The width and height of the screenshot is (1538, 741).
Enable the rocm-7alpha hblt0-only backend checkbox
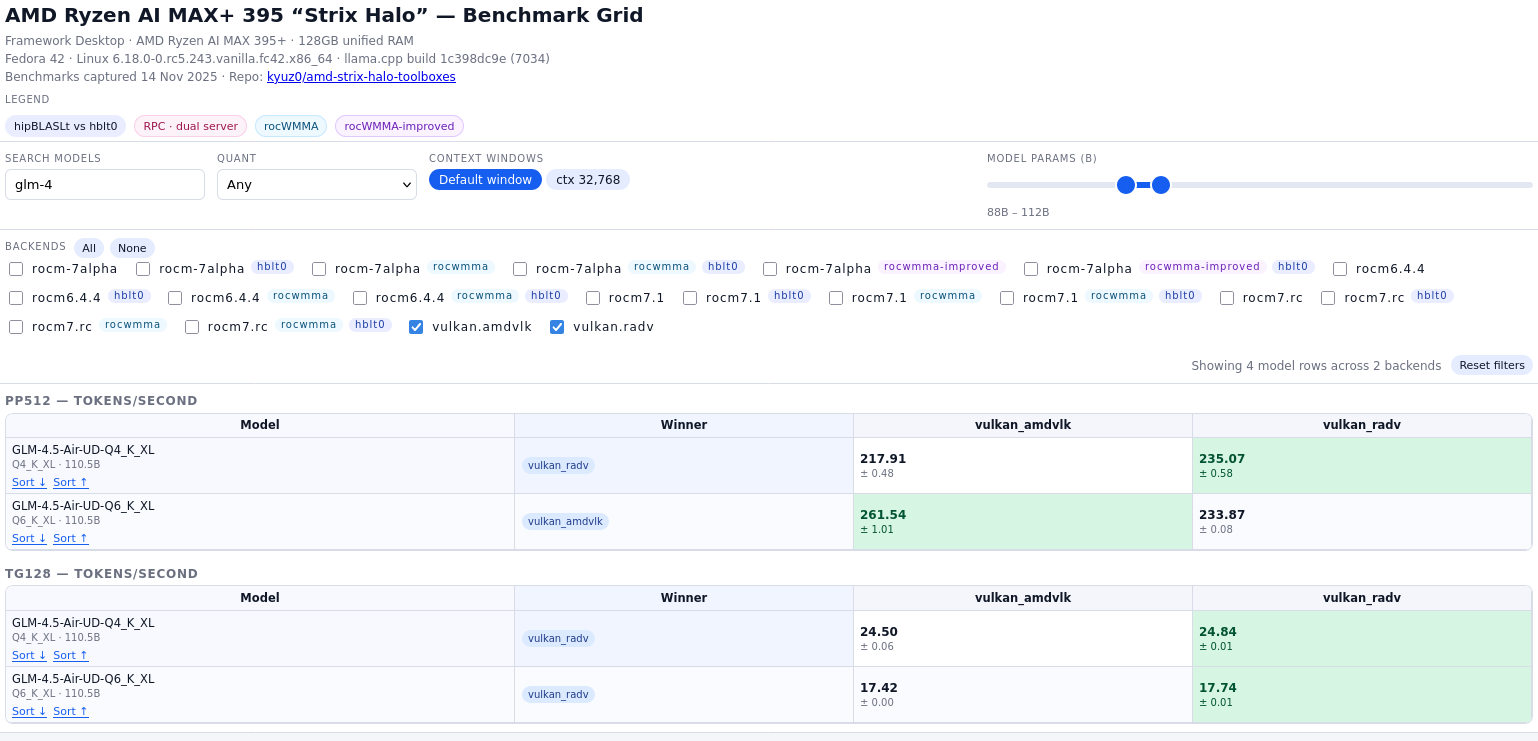(143, 269)
